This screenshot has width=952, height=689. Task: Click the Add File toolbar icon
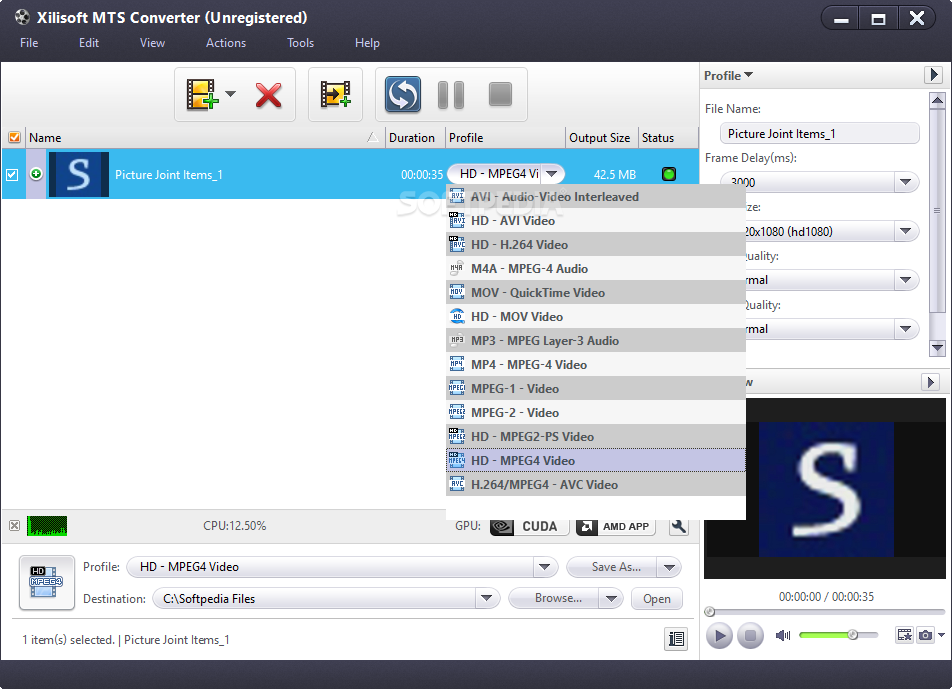202,95
